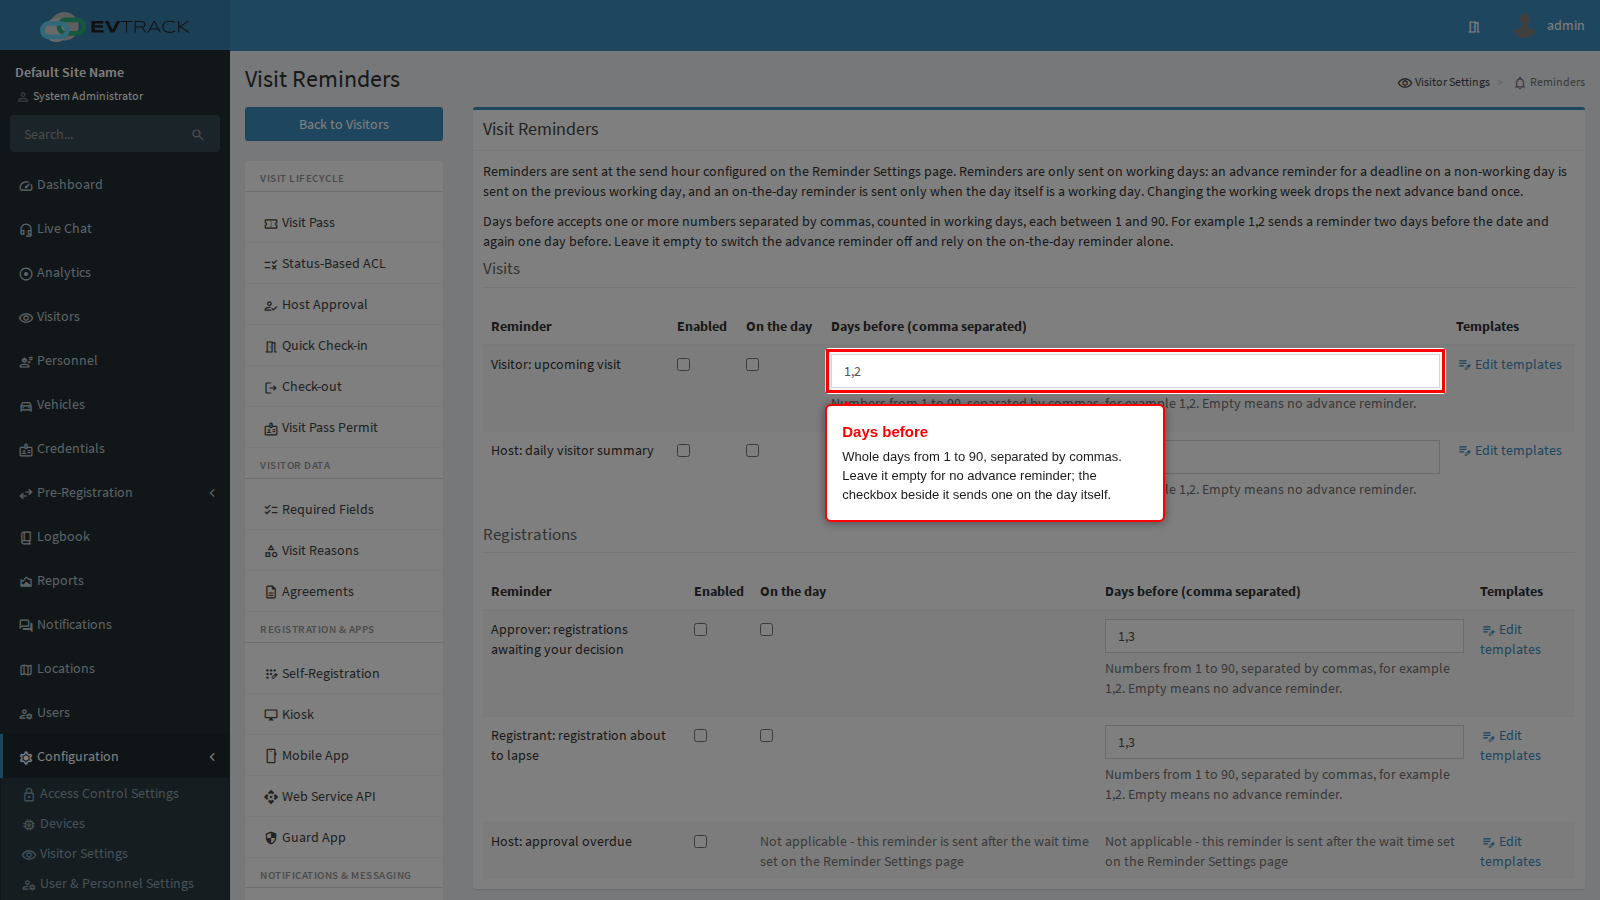This screenshot has width=1600, height=900.
Task: Tick On the day for Visitor: upcoming visit
Action: point(753,365)
